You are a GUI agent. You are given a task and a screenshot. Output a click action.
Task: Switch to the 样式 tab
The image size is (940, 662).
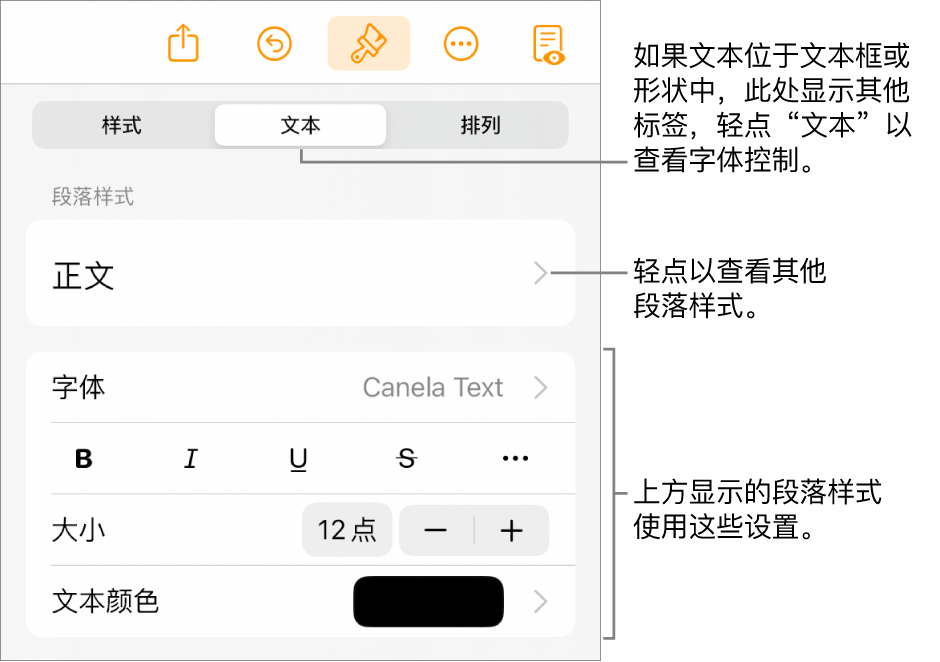point(122,125)
